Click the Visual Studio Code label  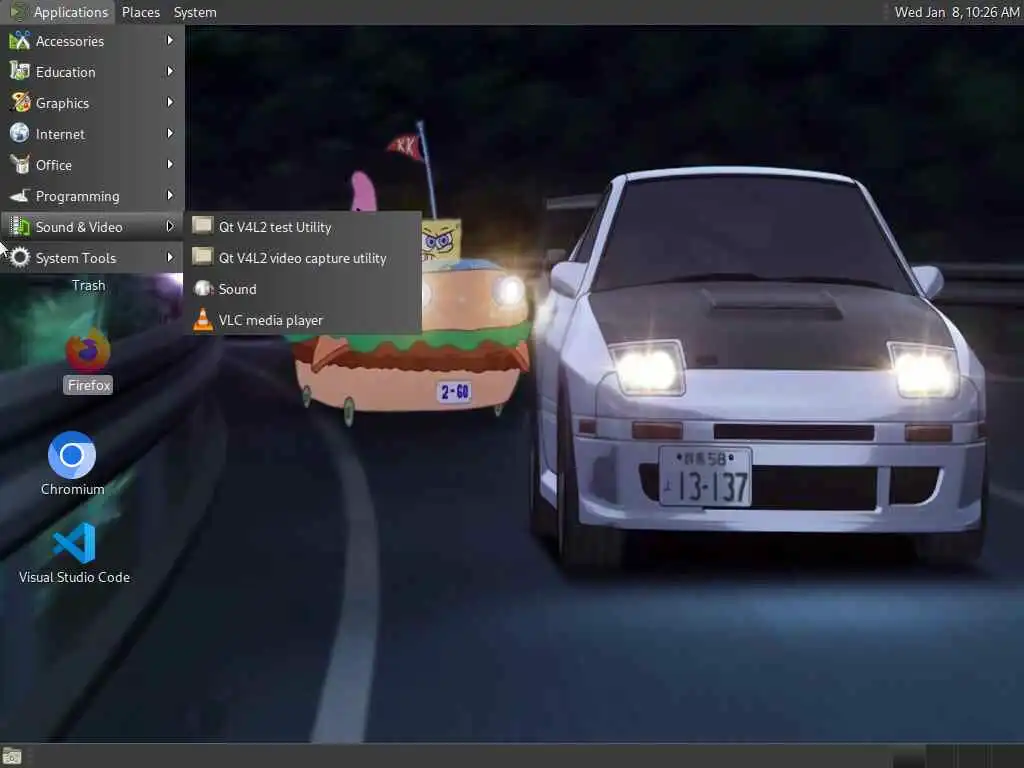click(74, 577)
